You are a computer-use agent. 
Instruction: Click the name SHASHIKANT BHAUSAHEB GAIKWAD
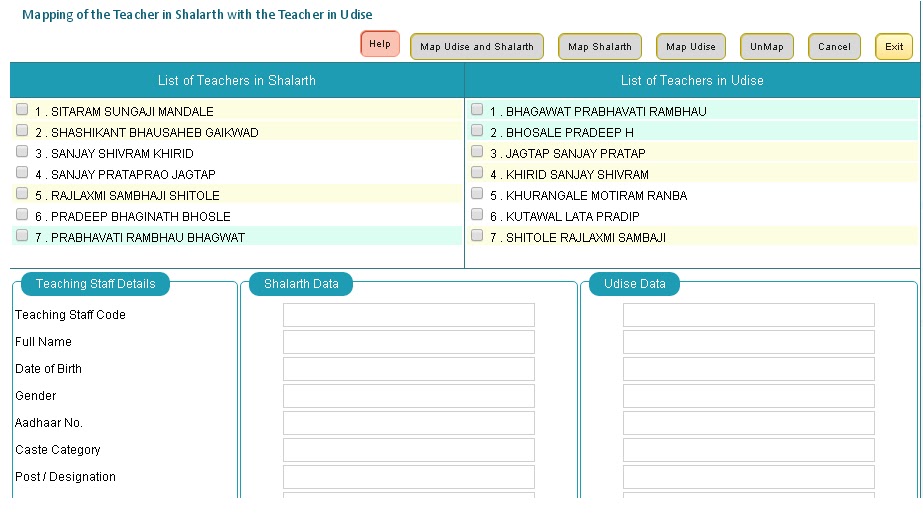[155, 132]
